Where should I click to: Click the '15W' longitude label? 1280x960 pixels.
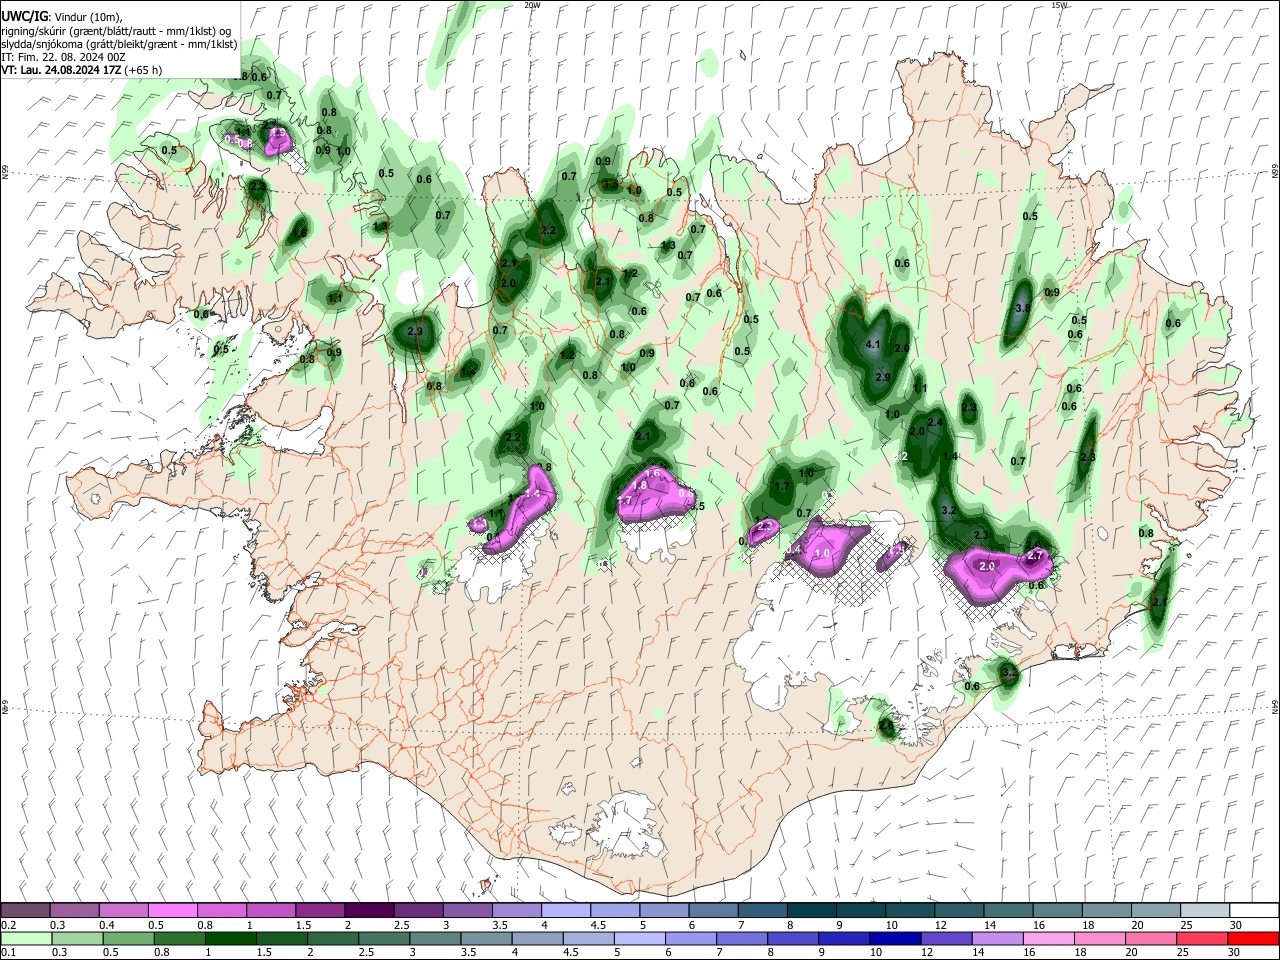click(1059, 5)
